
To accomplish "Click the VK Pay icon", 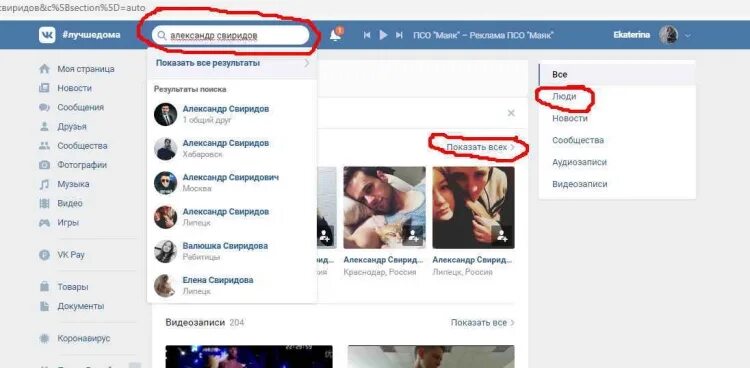I will (x=44, y=255).
